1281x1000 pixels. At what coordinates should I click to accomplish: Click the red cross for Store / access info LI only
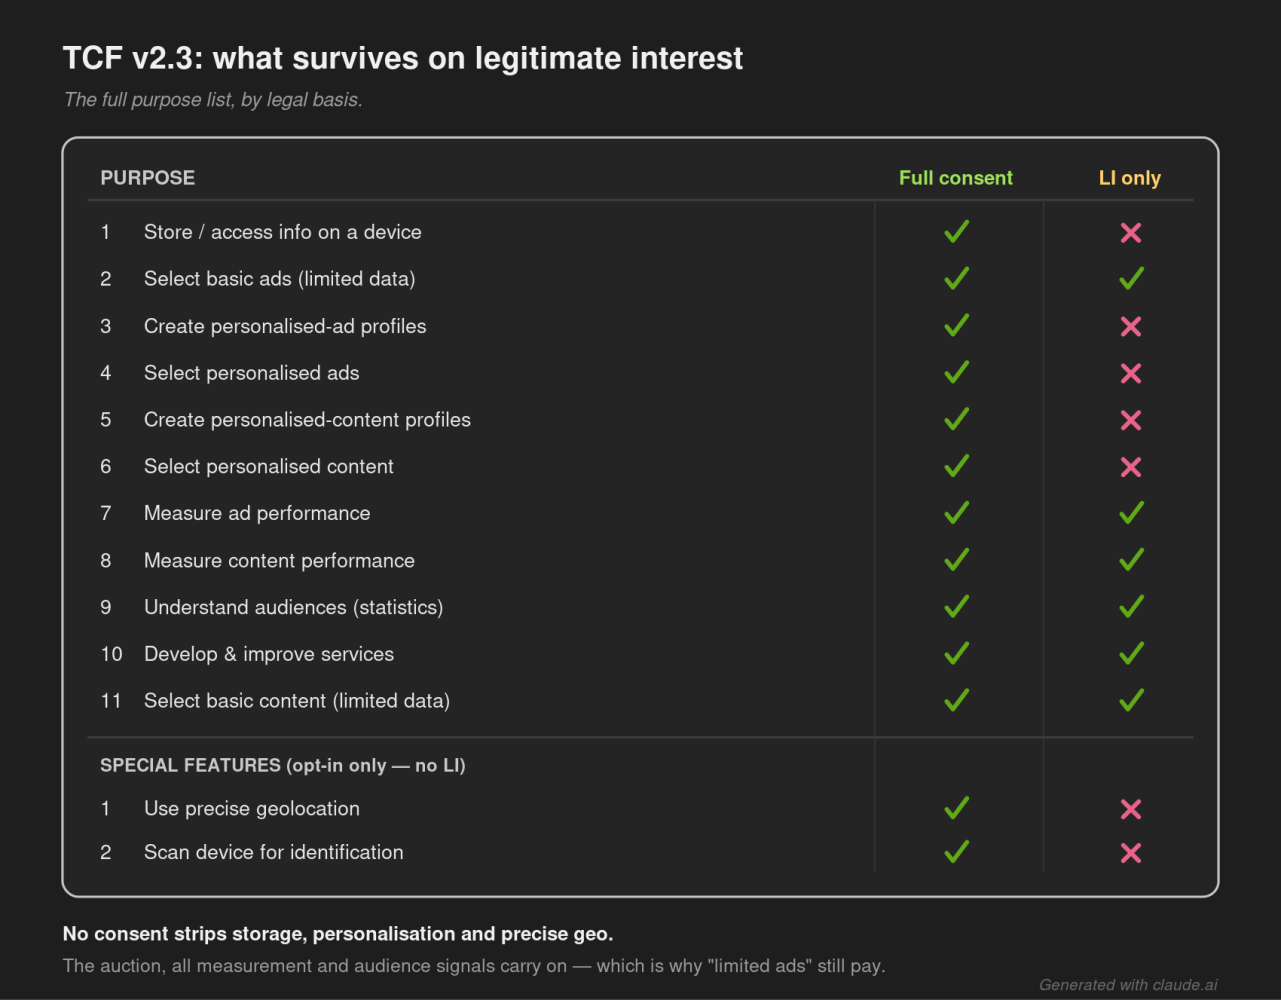(1131, 232)
